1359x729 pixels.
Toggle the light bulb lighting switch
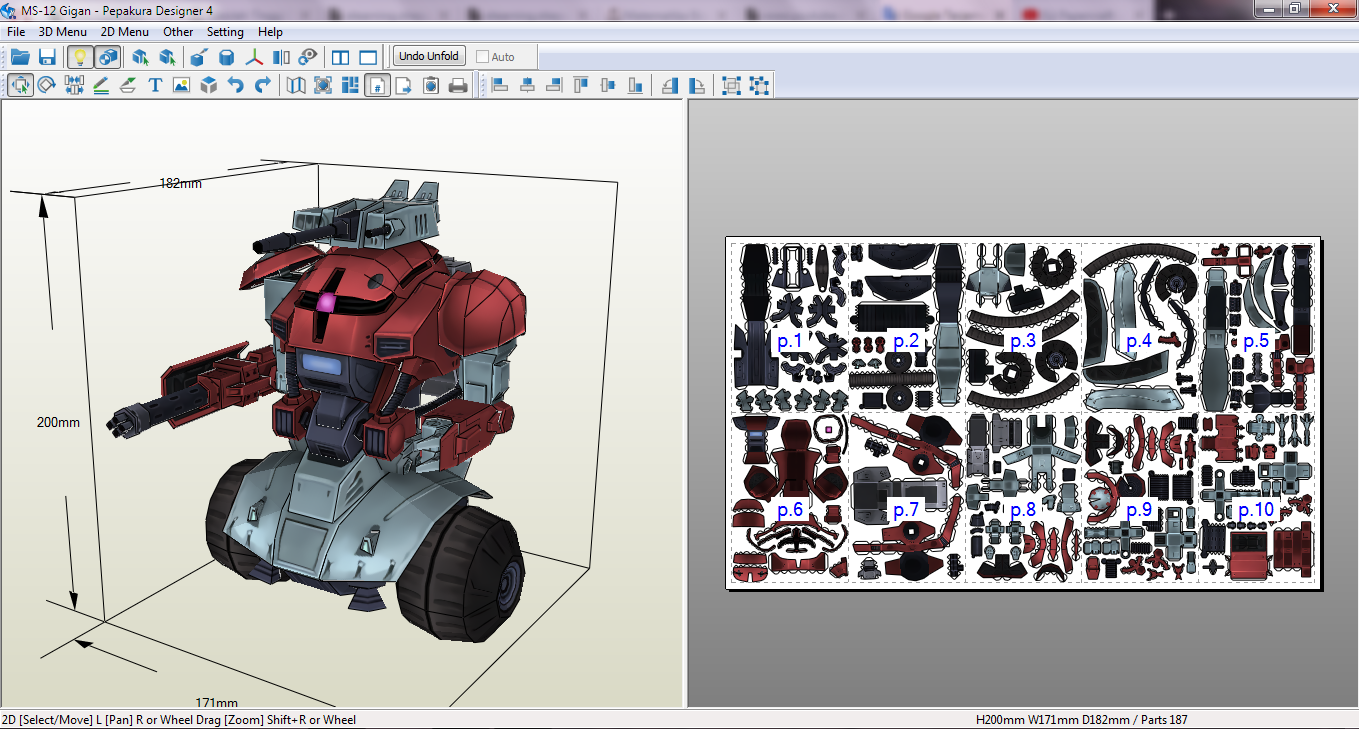click(x=81, y=57)
